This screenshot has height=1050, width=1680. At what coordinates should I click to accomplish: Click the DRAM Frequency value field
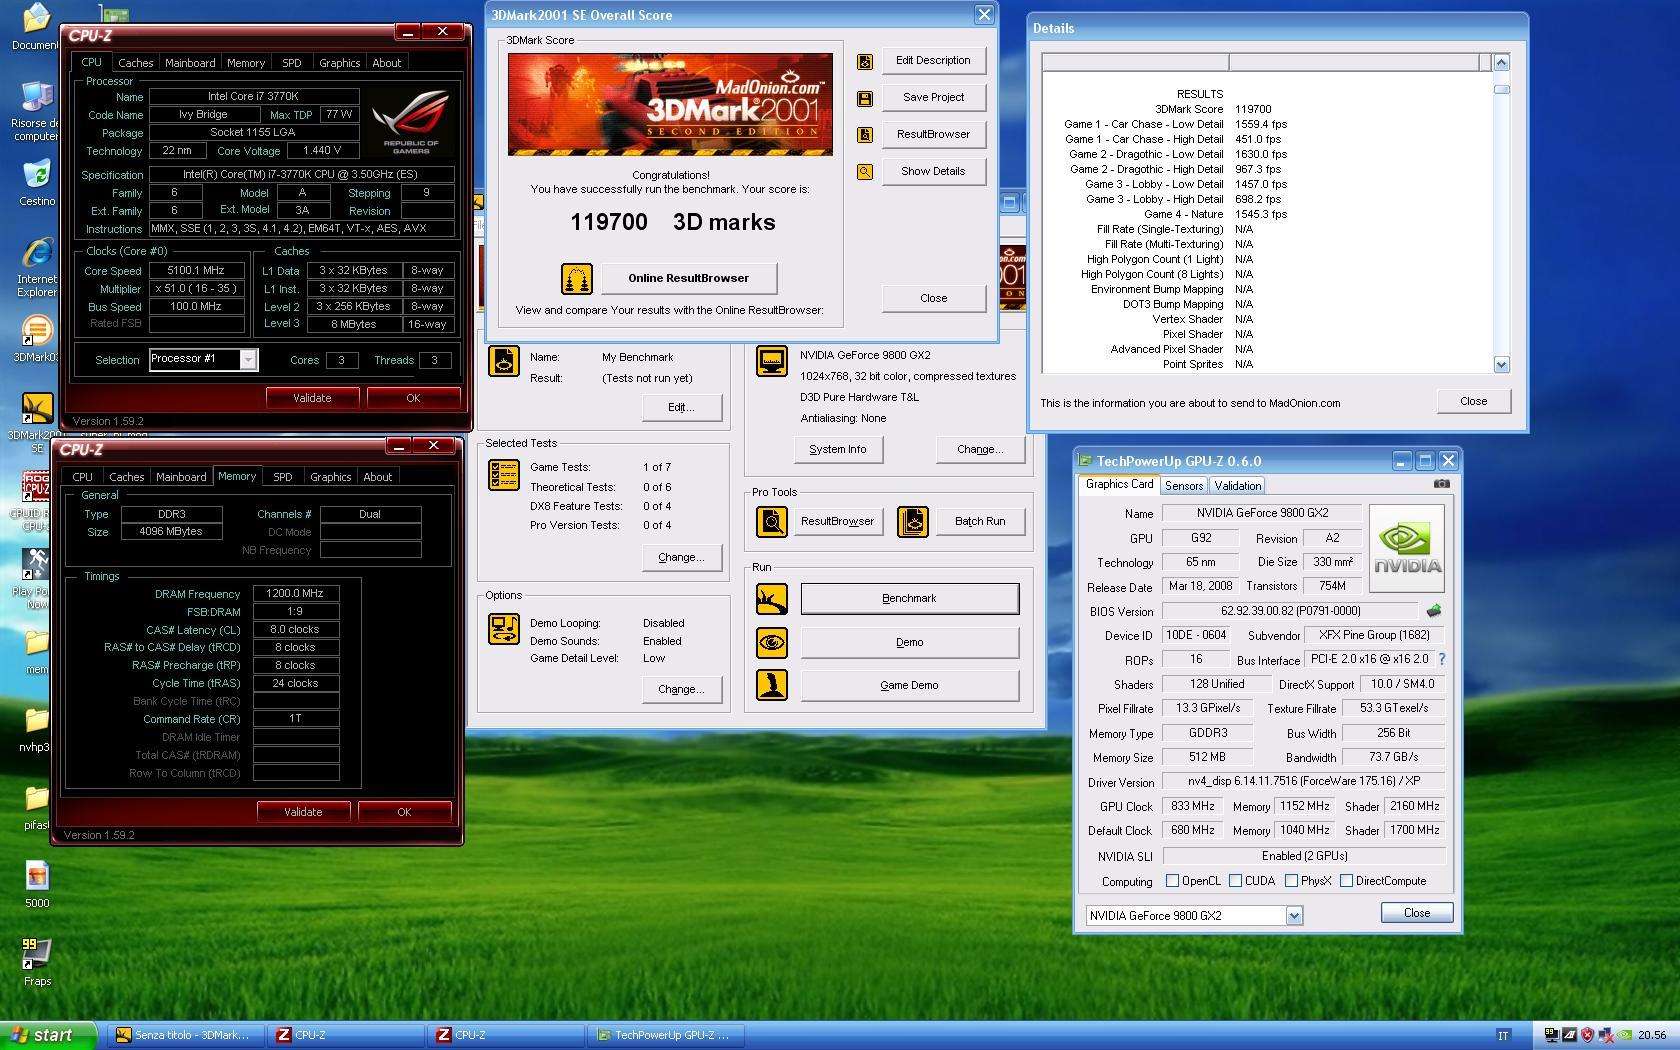pos(295,594)
